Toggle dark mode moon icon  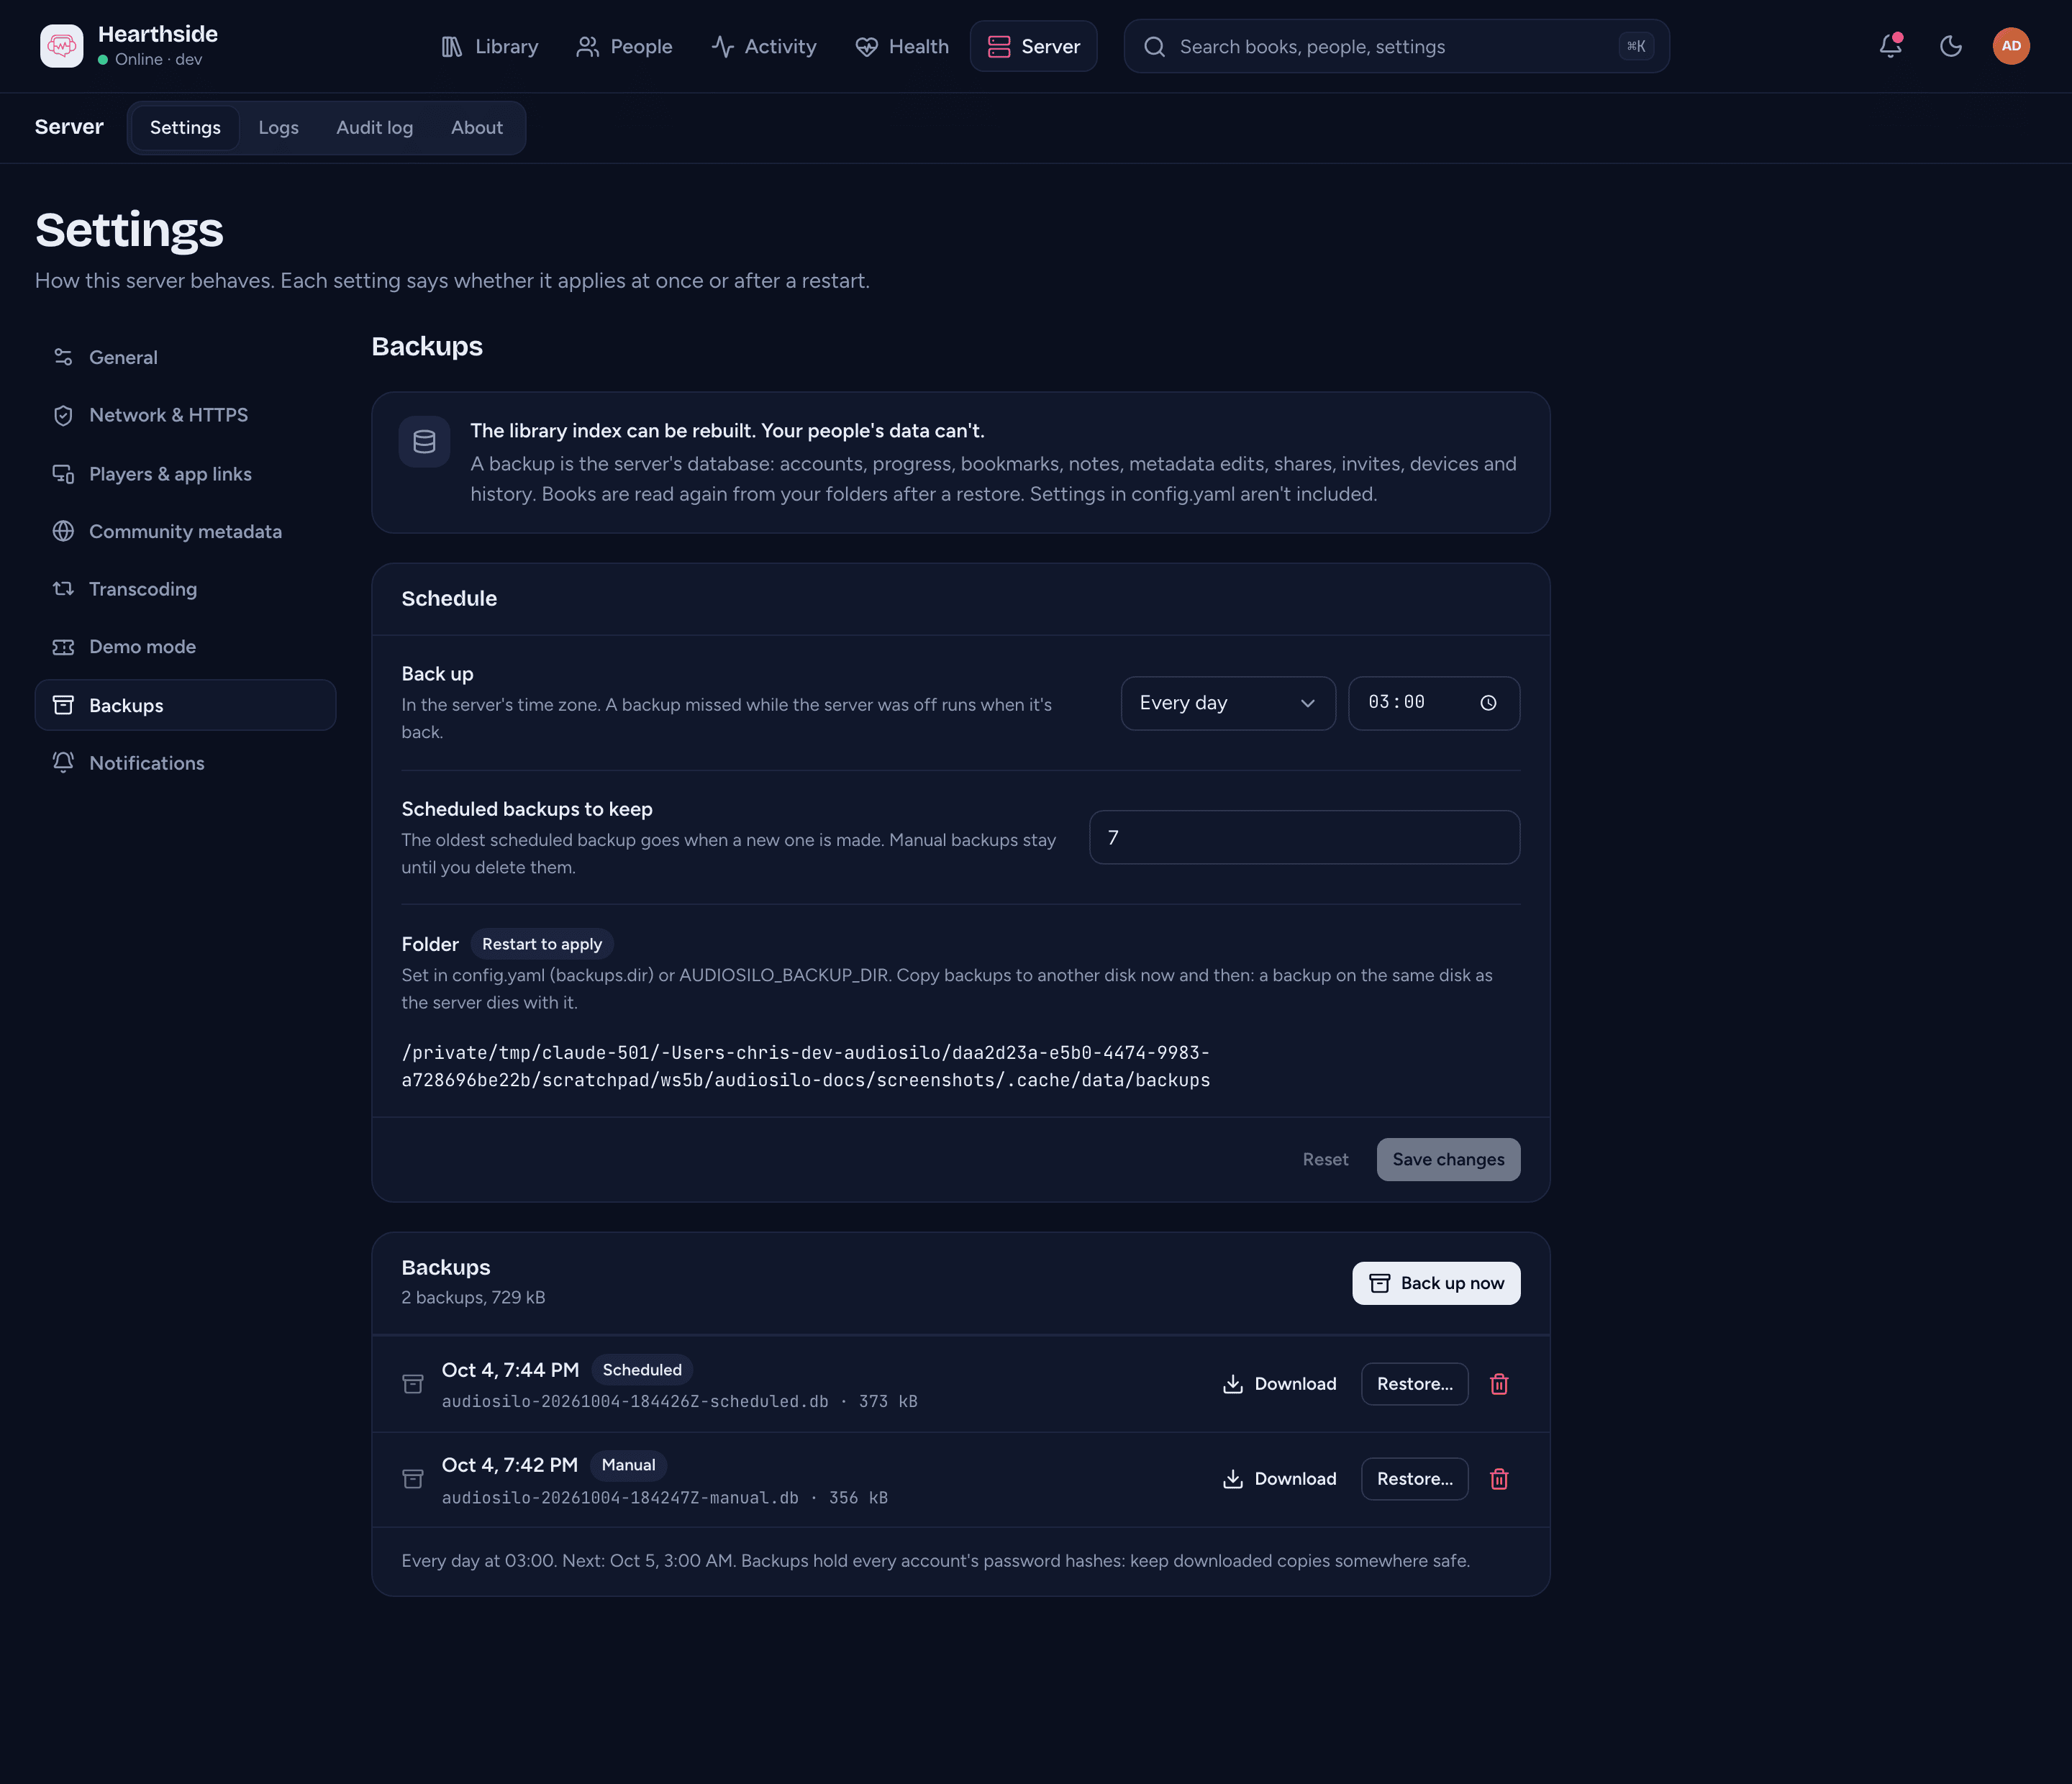tap(1951, 46)
